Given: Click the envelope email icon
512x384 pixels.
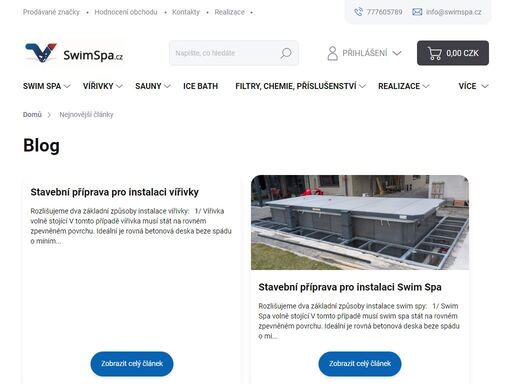Looking at the screenshot, I should pyautogui.click(x=417, y=12).
